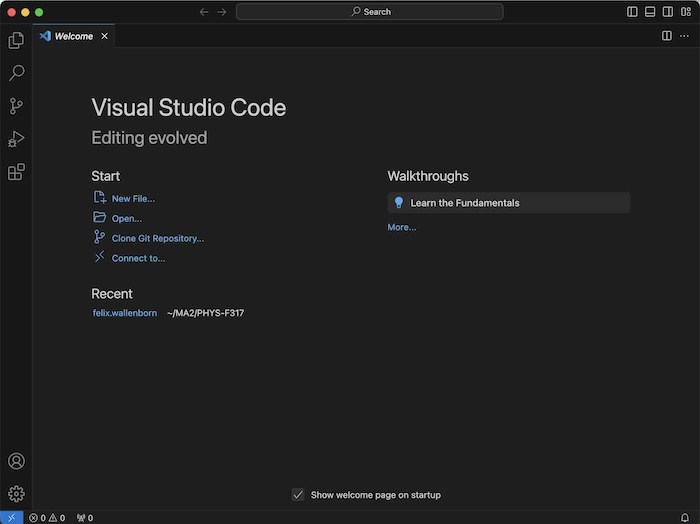Open the Extensions view
This screenshot has width=700, height=524.
point(16,172)
